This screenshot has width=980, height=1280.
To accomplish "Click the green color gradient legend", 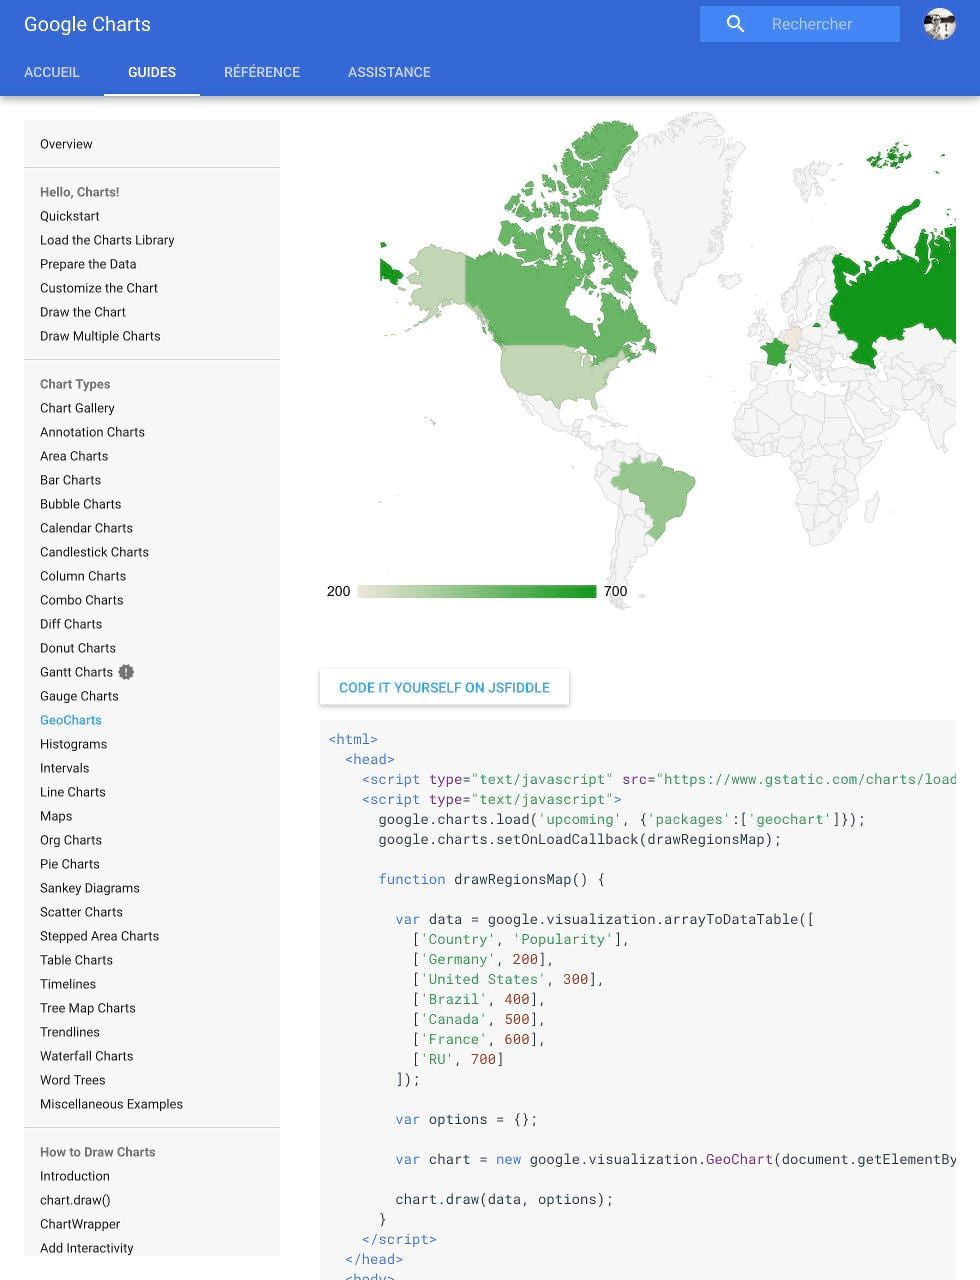I will pos(477,591).
